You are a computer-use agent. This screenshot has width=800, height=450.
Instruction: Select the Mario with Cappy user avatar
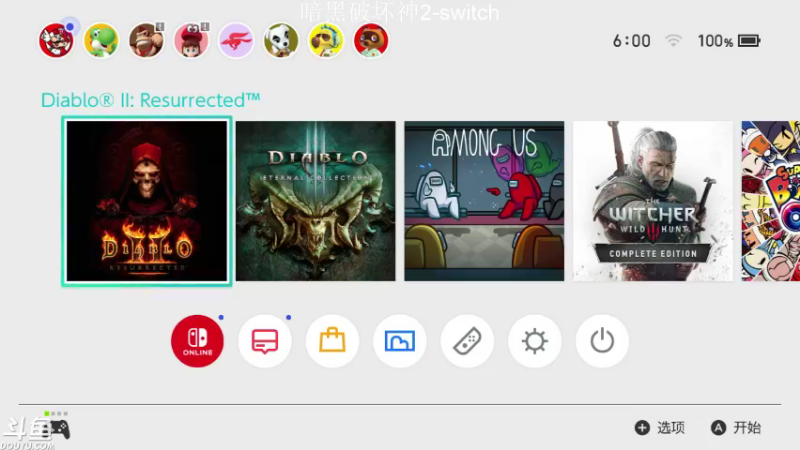coord(191,40)
